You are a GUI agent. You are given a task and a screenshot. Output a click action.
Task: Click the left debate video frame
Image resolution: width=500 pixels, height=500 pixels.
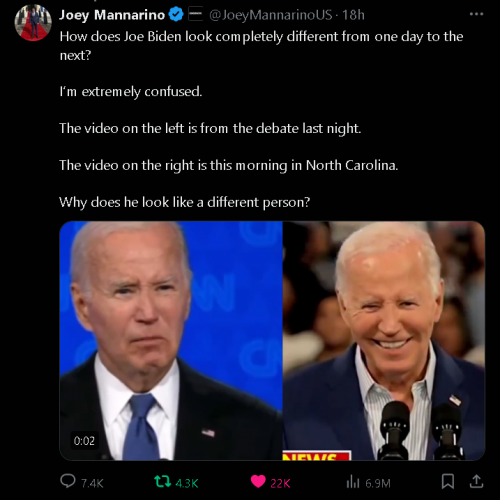pos(171,341)
